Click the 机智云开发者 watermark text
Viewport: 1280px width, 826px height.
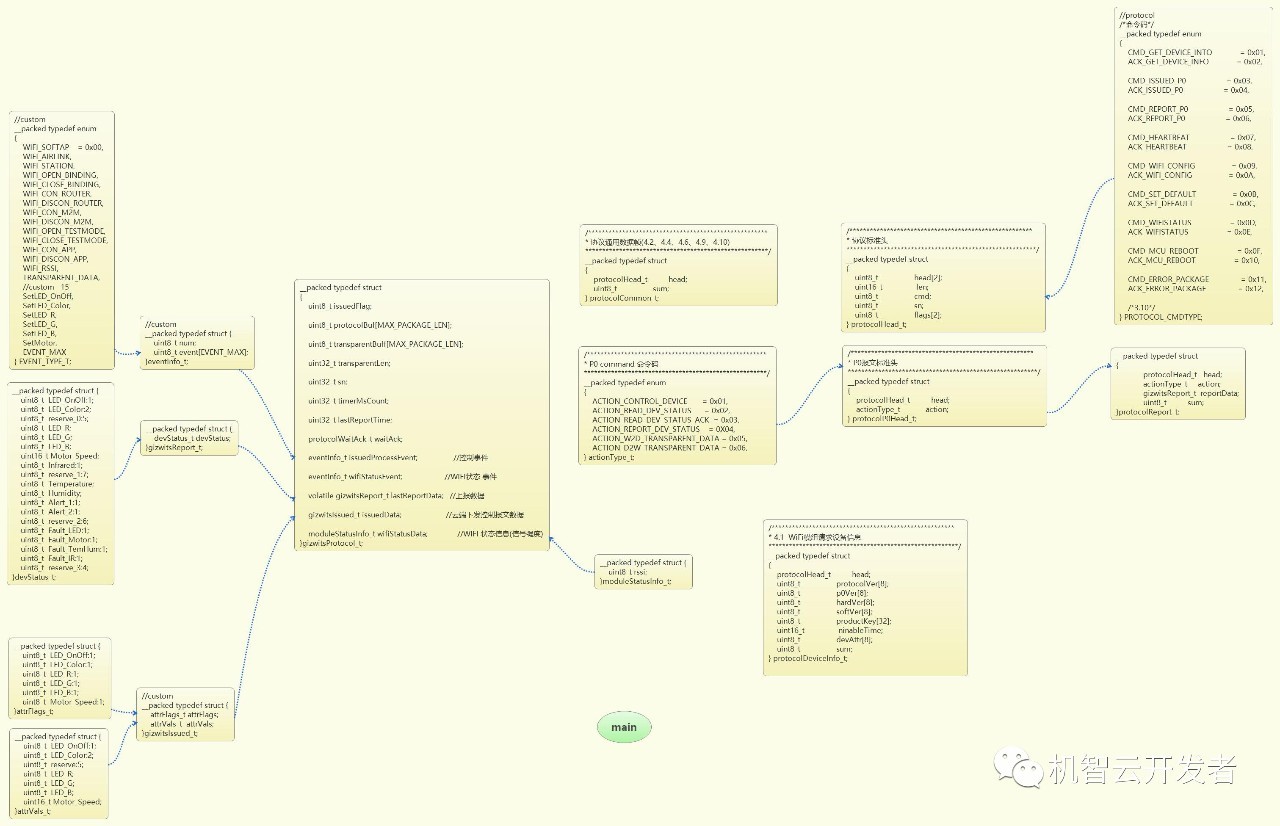coord(1142,769)
